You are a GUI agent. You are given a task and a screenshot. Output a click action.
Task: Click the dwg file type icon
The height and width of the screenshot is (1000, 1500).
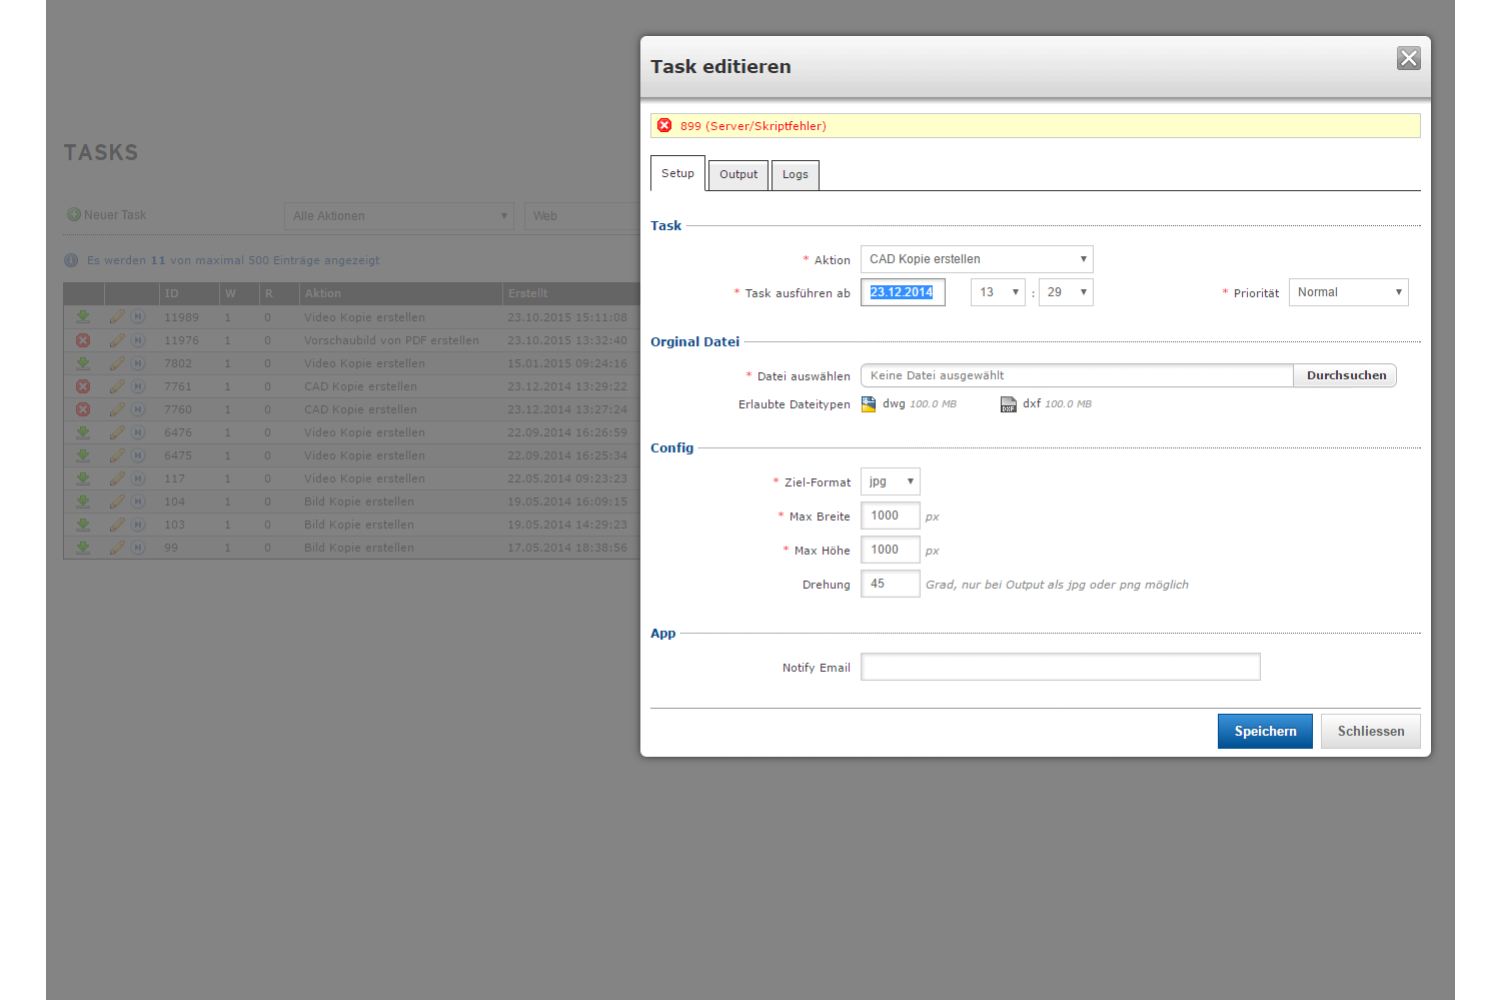pos(869,404)
